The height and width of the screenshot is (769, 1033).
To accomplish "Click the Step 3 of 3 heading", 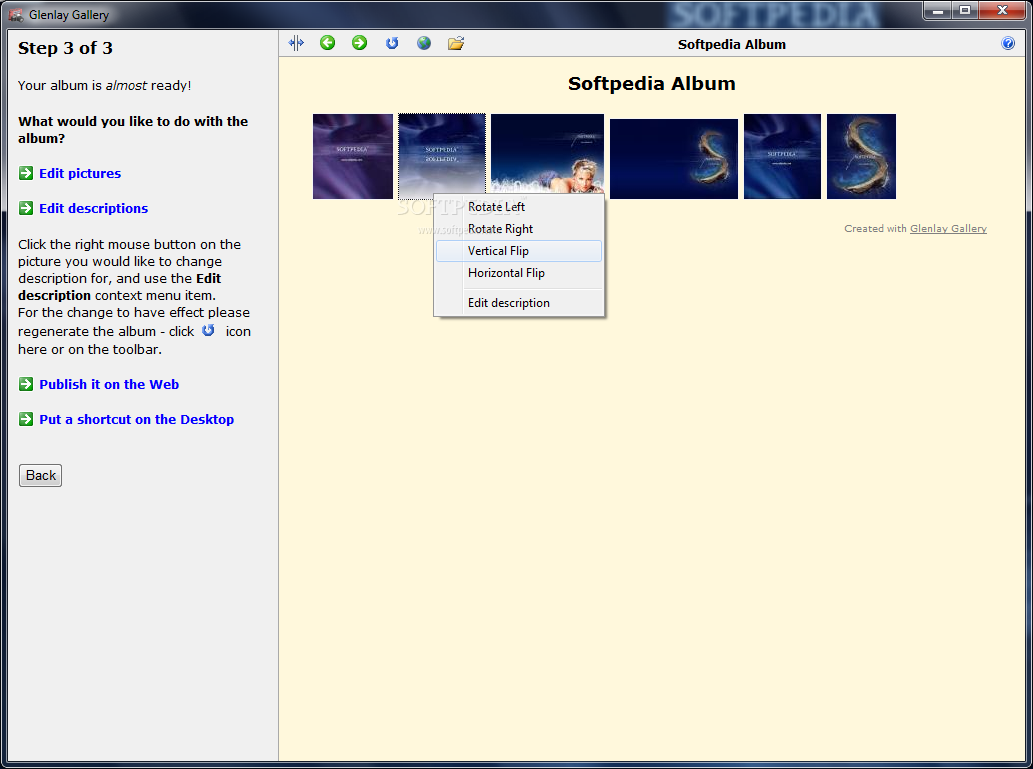I will [x=65, y=48].
